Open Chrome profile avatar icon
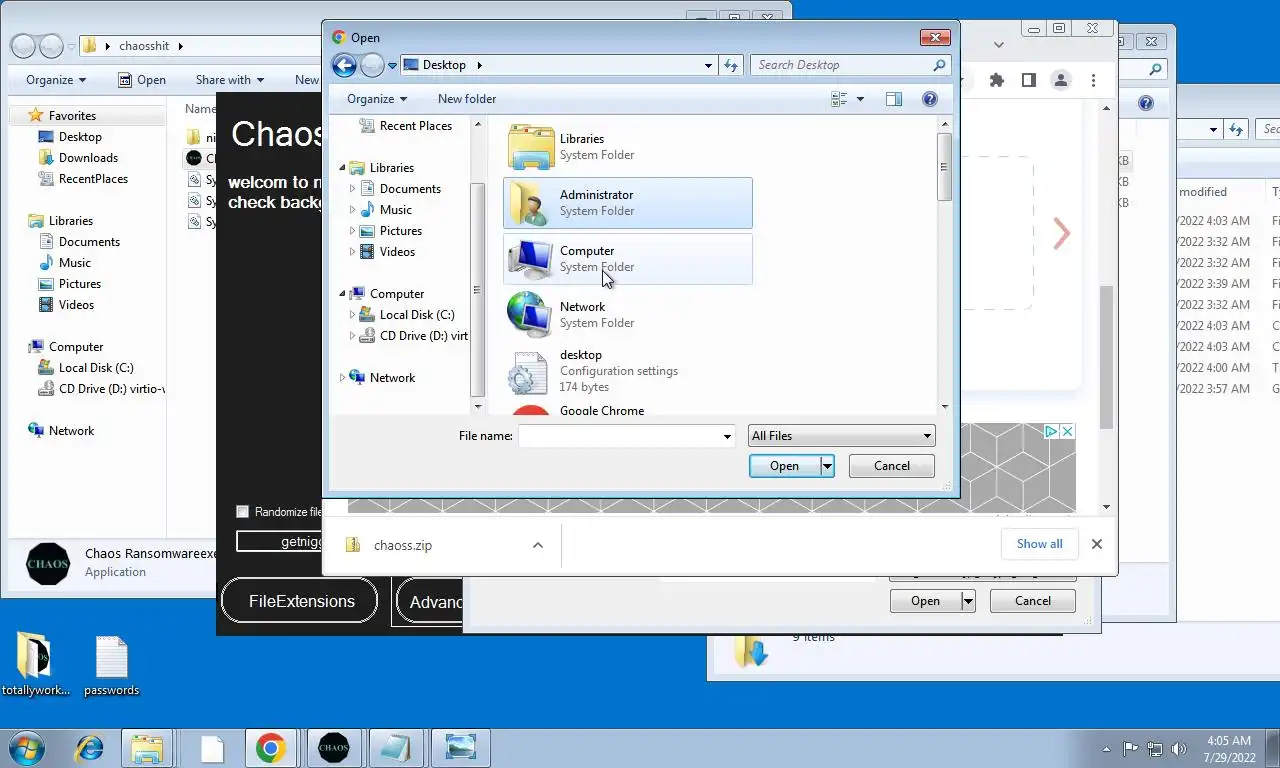Image resolution: width=1280 pixels, height=768 pixels. (x=1061, y=80)
